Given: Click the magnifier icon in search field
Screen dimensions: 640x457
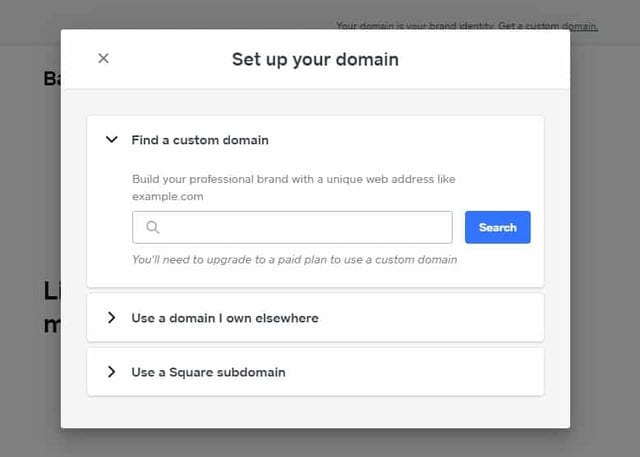Looking at the screenshot, I should [x=152, y=227].
